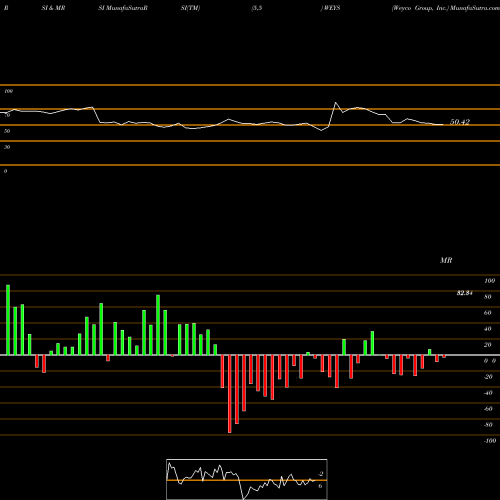This screenshot has width=500, height=500.
Task: Click the MR heading above the bar chart
Action: 446,260
